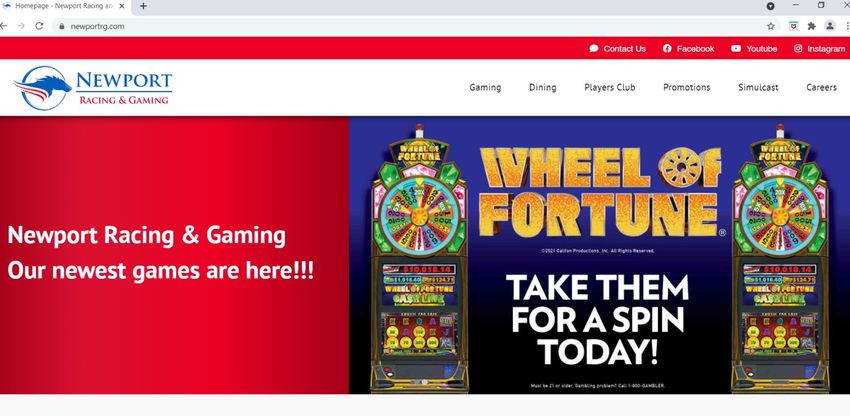Image resolution: width=850 pixels, height=416 pixels.
Task: Open the Instagram profile link
Action: pyautogui.click(x=819, y=48)
